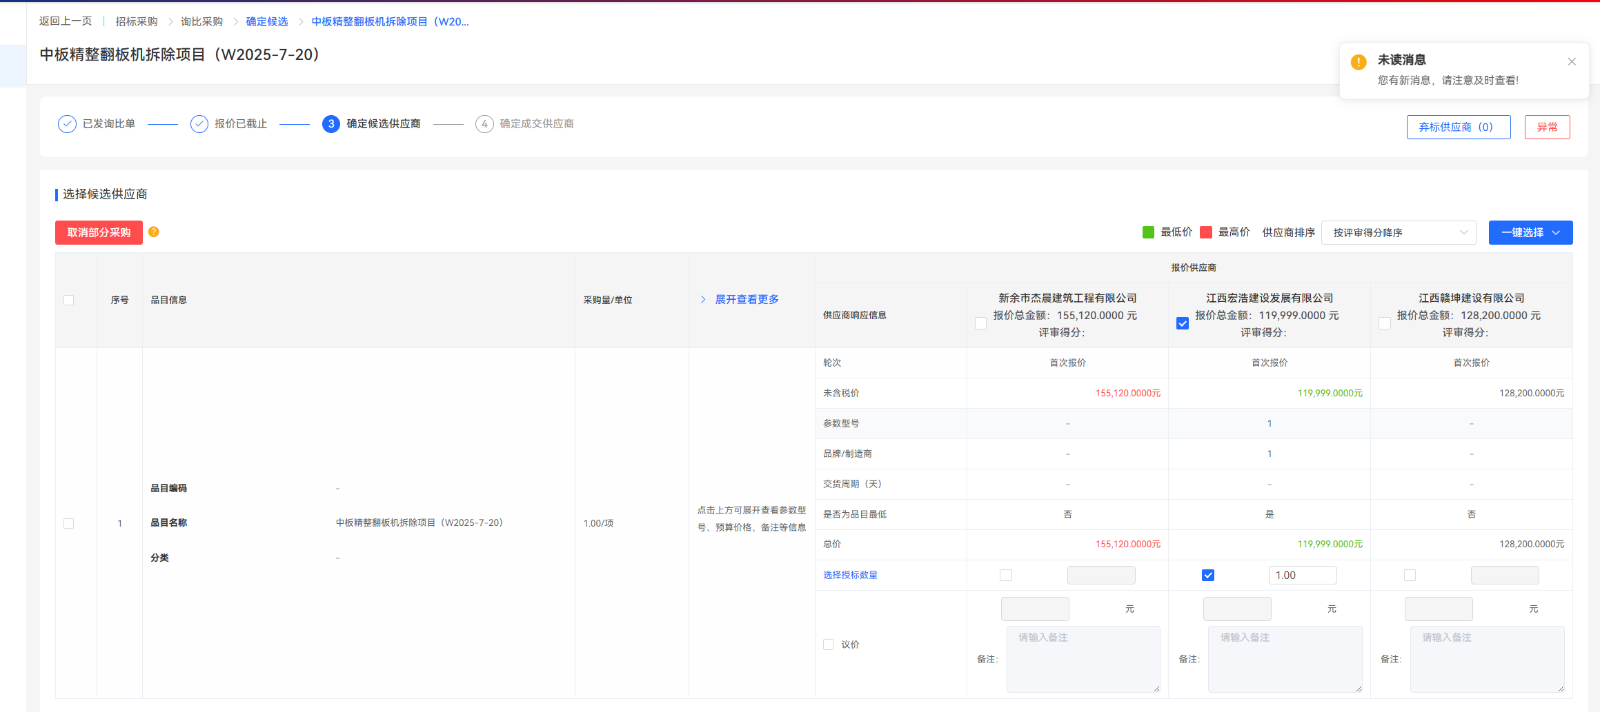Check award quantity box for 新余市杰晨 column
The width and height of the screenshot is (1600, 712).
1006,575
